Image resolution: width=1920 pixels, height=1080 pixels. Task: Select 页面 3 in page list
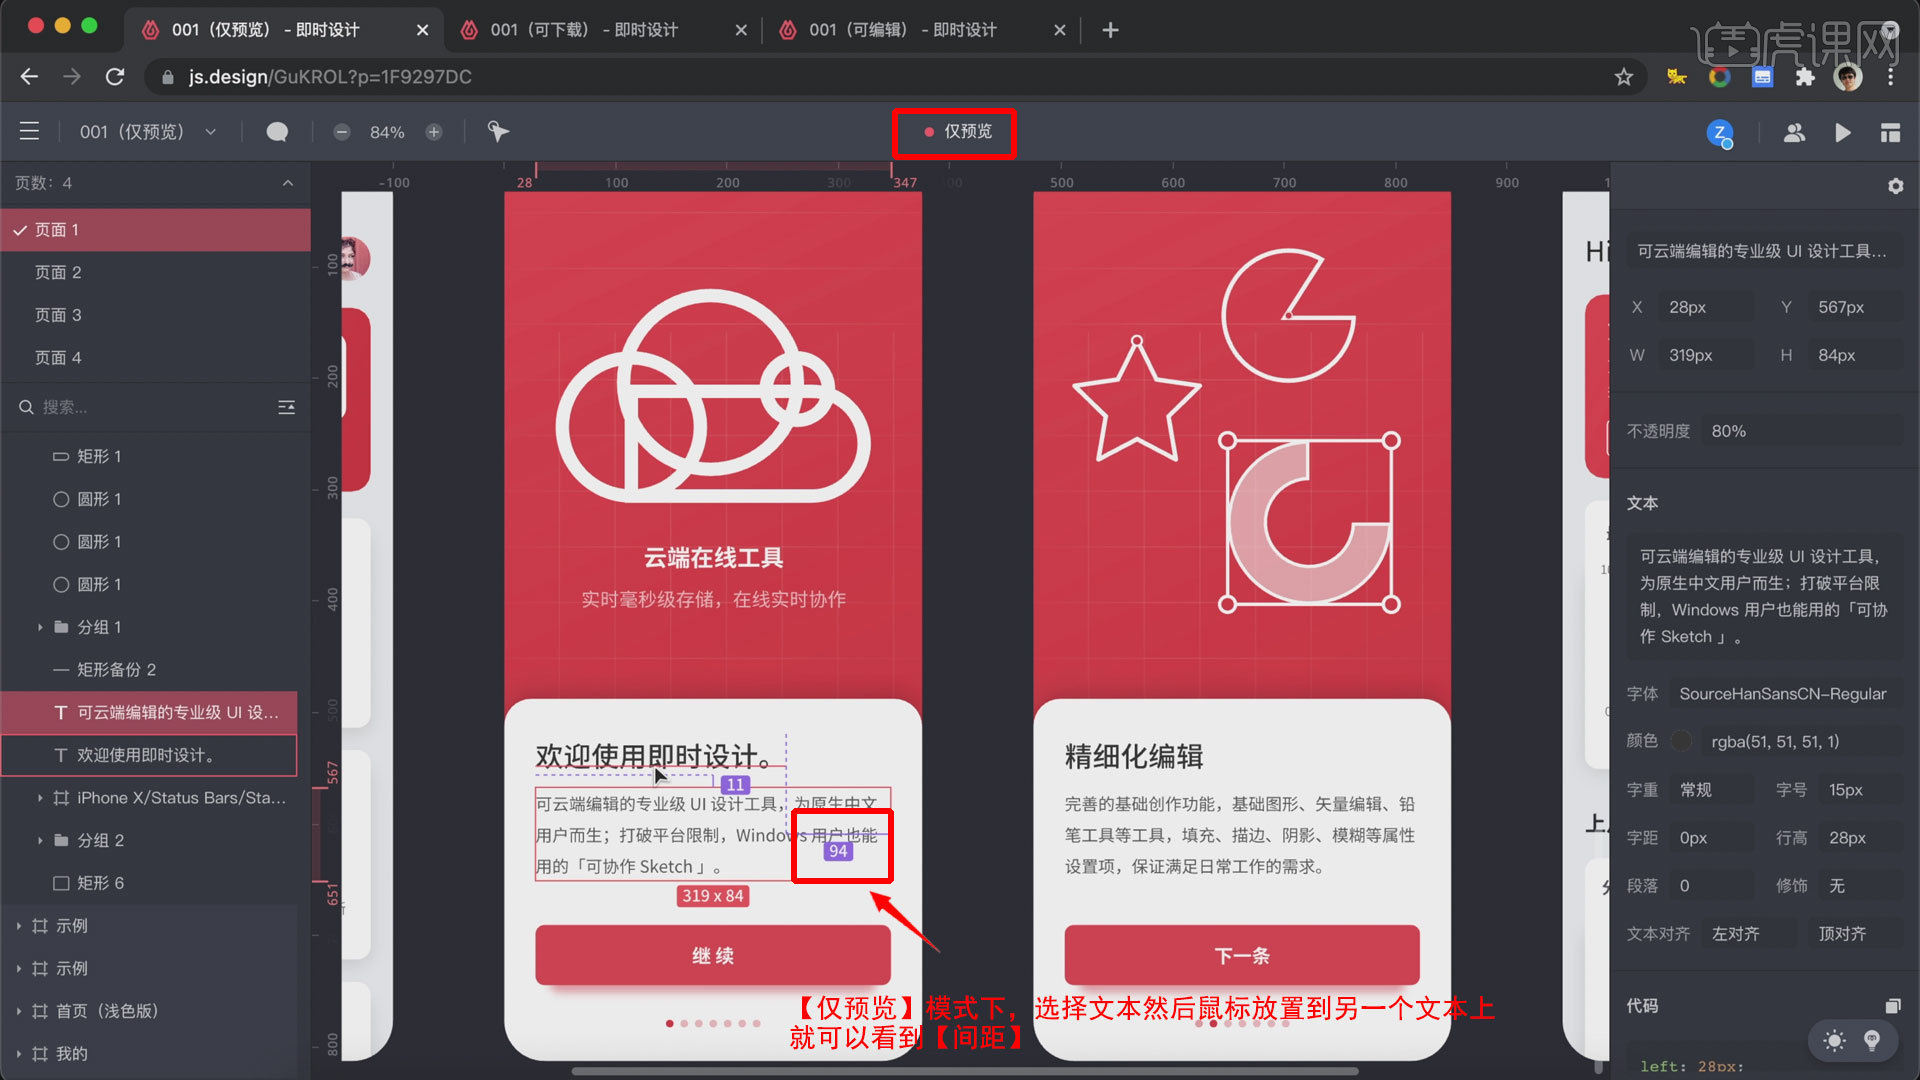point(155,315)
